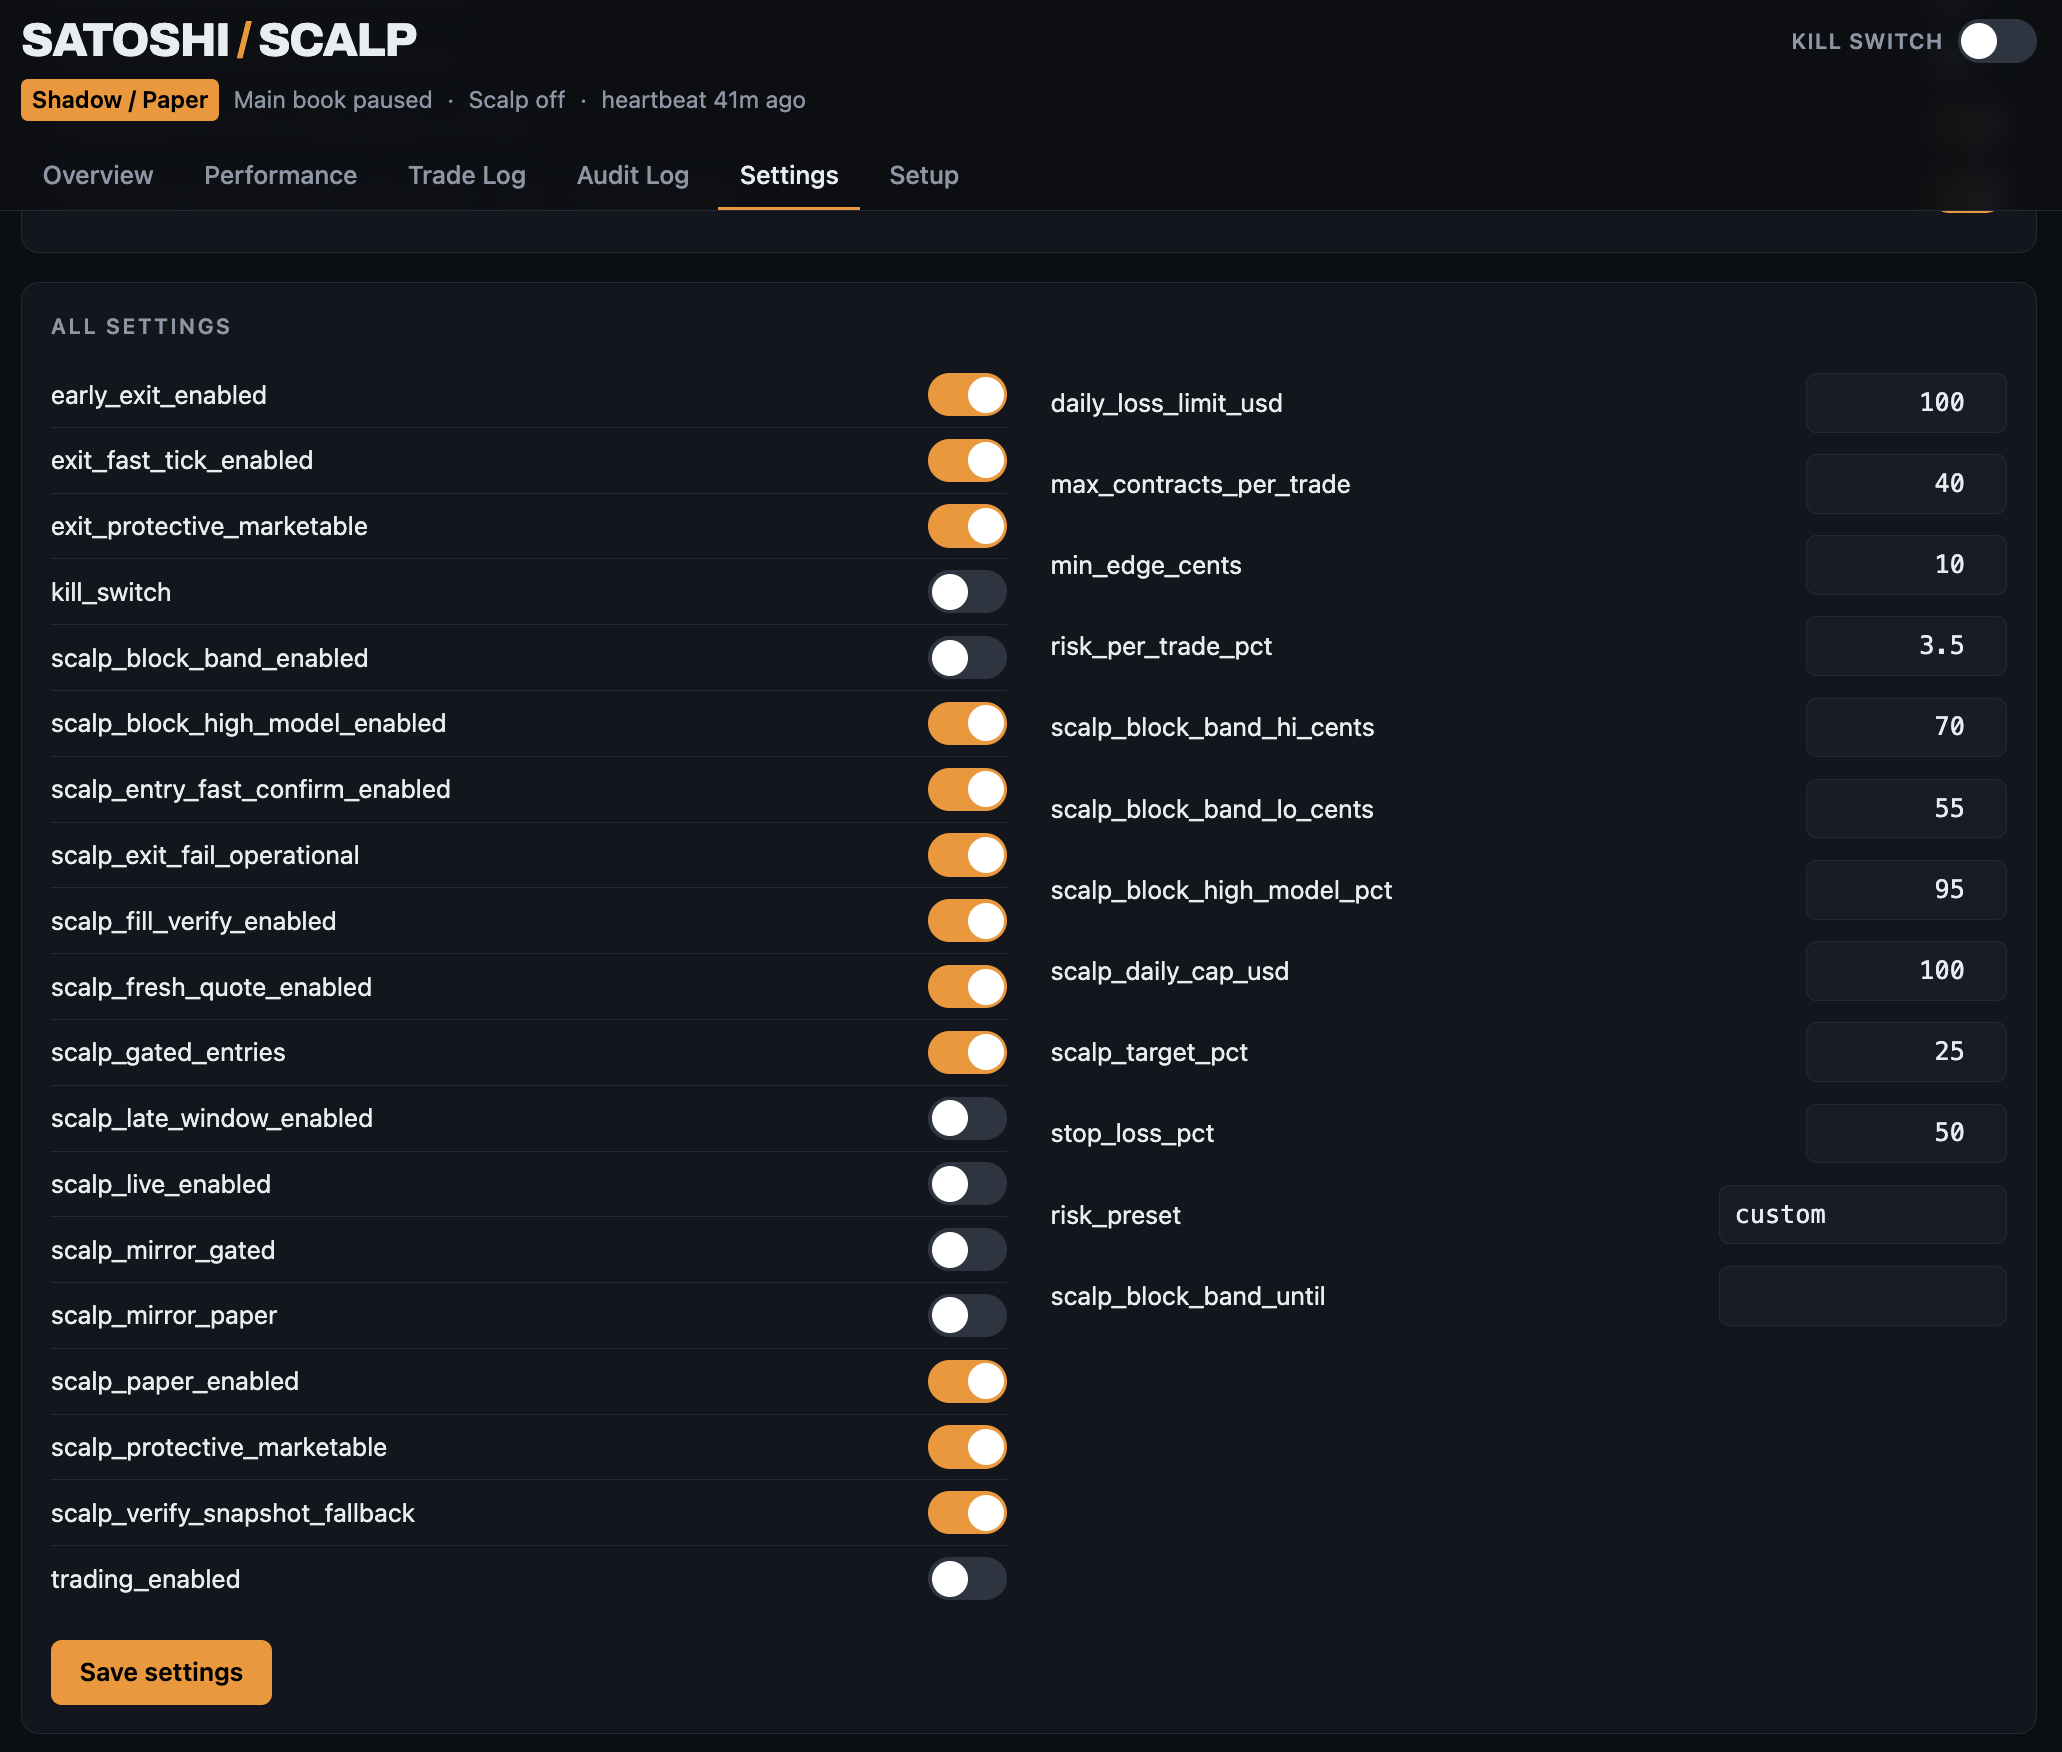Screen dimensions: 2062x1752
Task: Open the Overview tab
Action: (x=98, y=175)
